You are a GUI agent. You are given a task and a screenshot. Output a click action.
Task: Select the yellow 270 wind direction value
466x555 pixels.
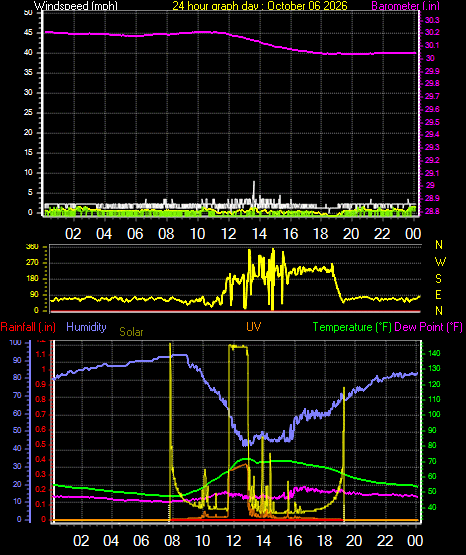pos(33,263)
